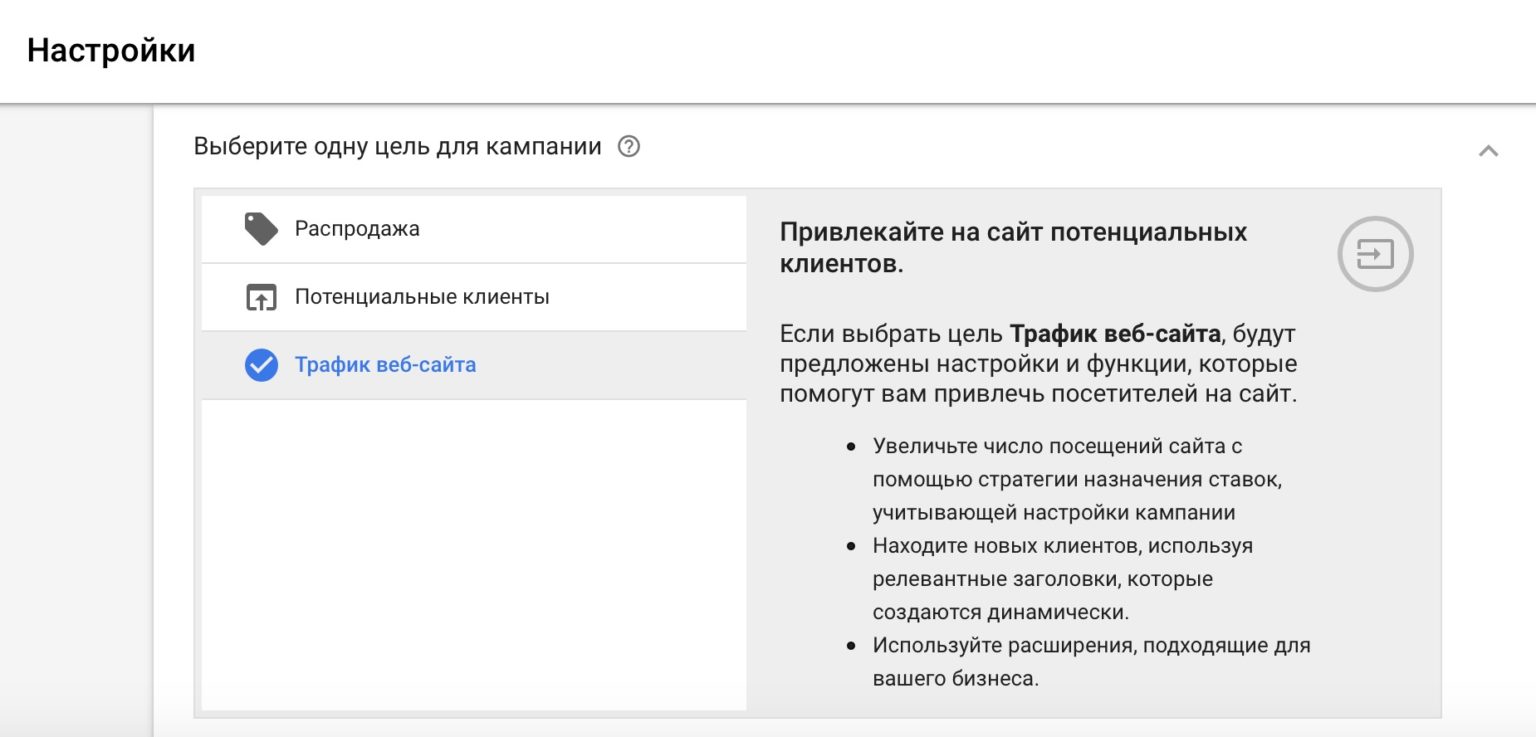Click the 'Выберите одну цель для кампании' heading
Viewport: 1536px width, 737px height.
[397, 147]
